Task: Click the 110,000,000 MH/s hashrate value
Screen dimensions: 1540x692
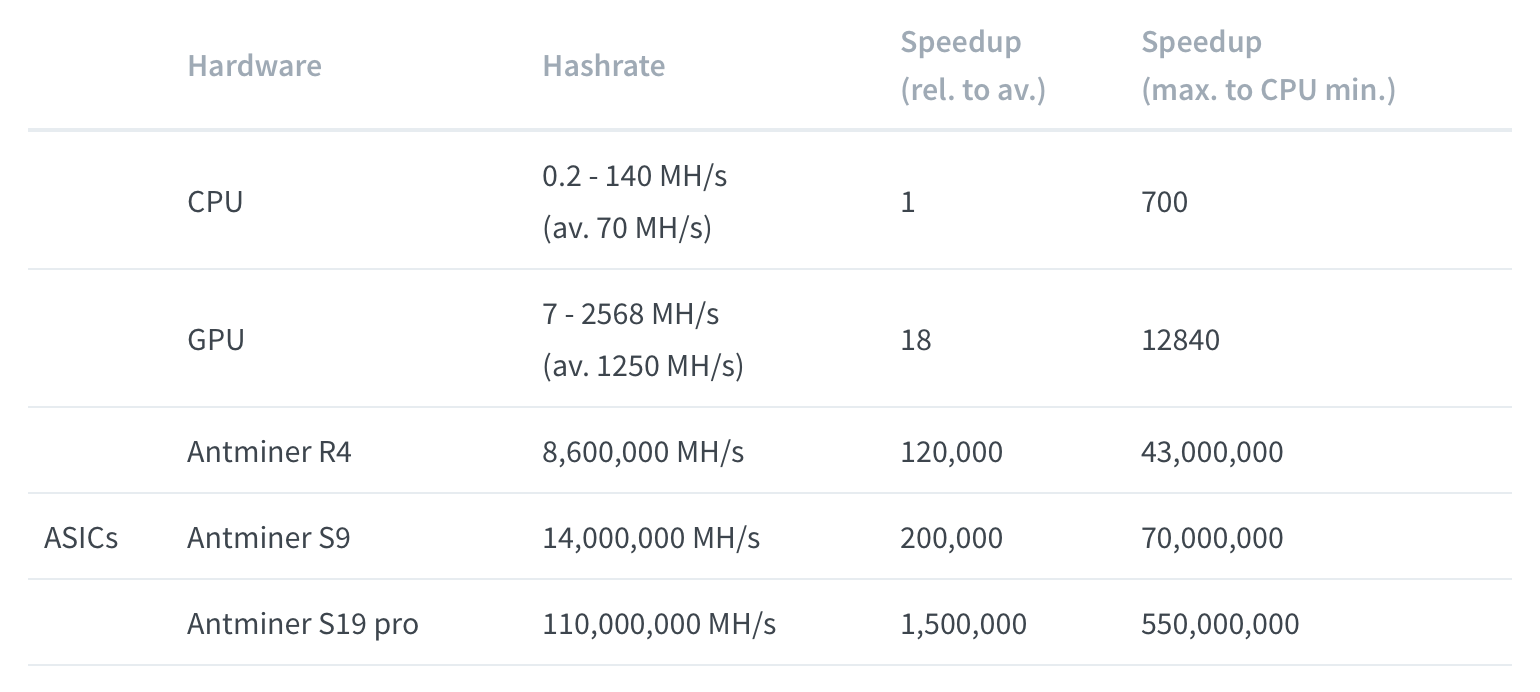Action: [x=659, y=624]
